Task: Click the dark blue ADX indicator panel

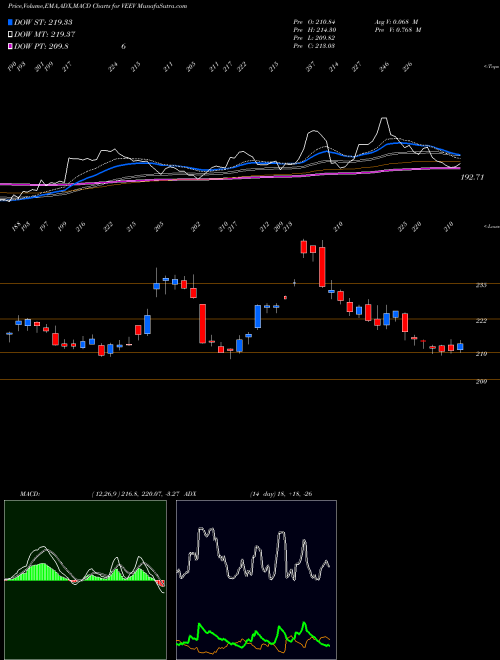Action: (256, 580)
